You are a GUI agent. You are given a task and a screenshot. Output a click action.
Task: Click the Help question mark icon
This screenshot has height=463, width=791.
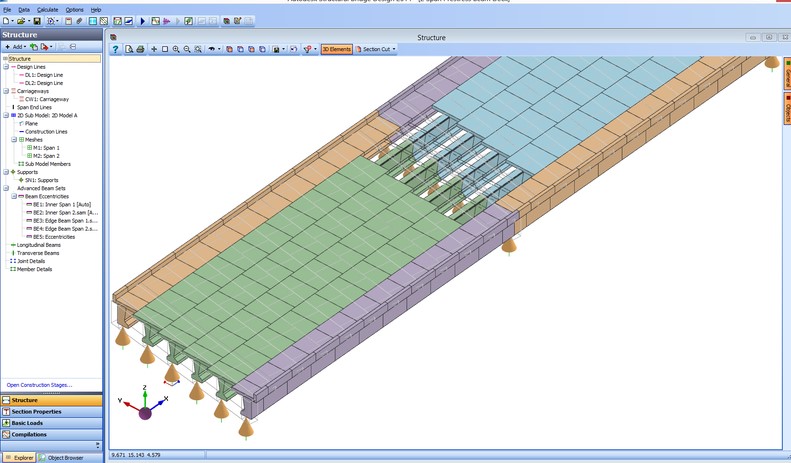point(115,49)
